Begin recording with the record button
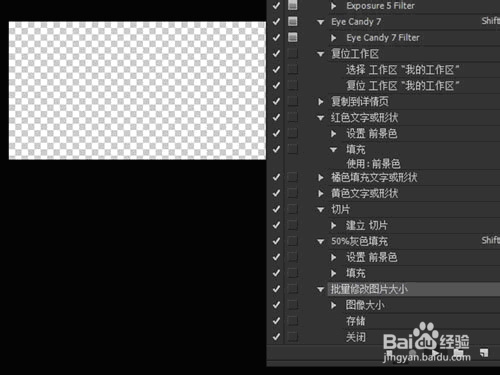 (x=412, y=353)
